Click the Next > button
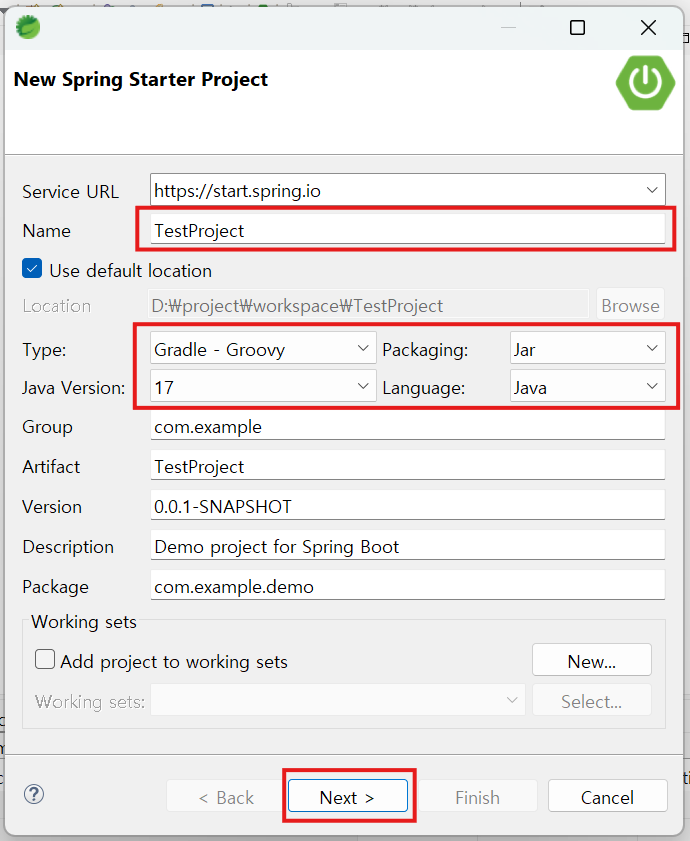Image resolution: width=690 pixels, height=841 pixels. tap(348, 796)
